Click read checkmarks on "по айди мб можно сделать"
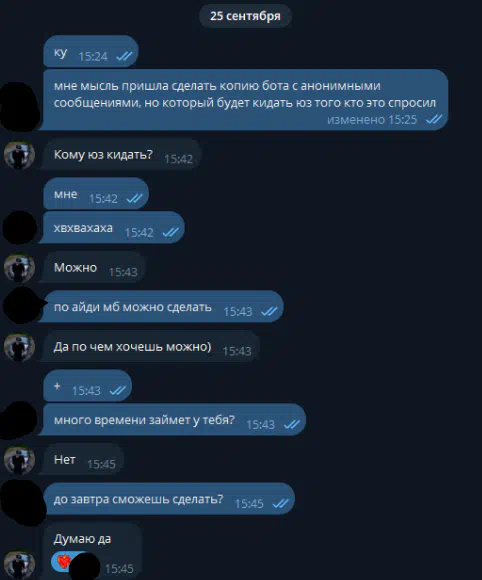482x580 pixels. coord(269,311)
